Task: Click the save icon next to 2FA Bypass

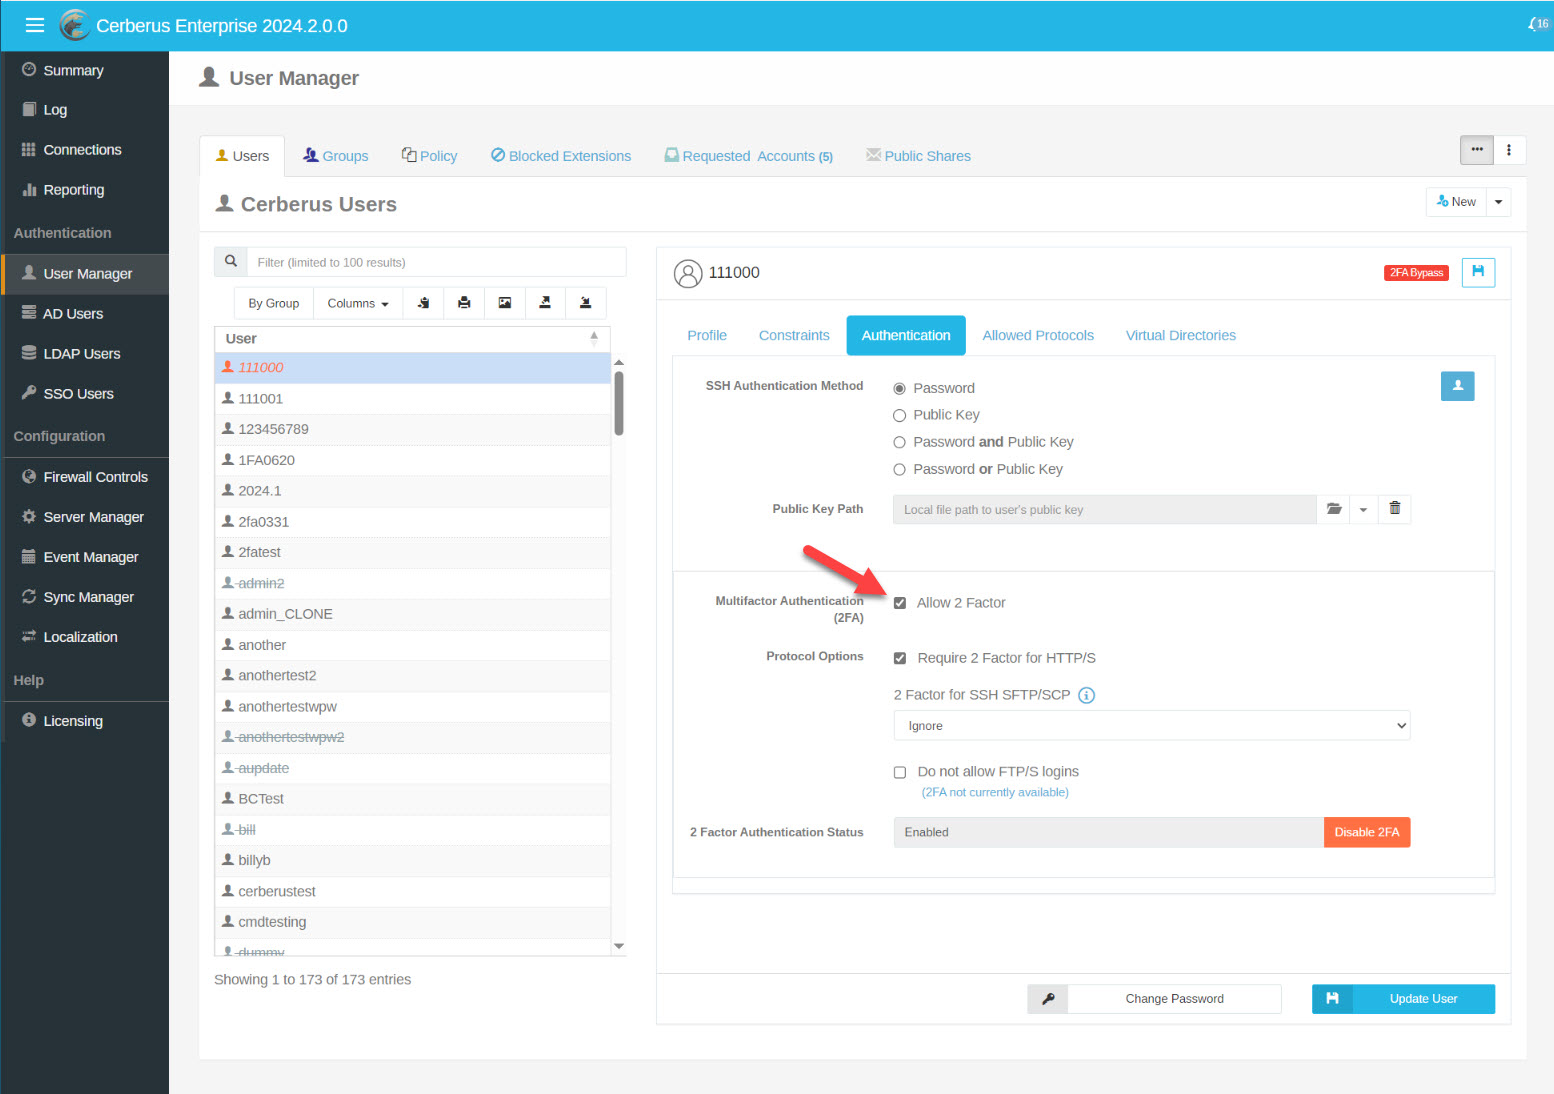Action: [1478, 272]
